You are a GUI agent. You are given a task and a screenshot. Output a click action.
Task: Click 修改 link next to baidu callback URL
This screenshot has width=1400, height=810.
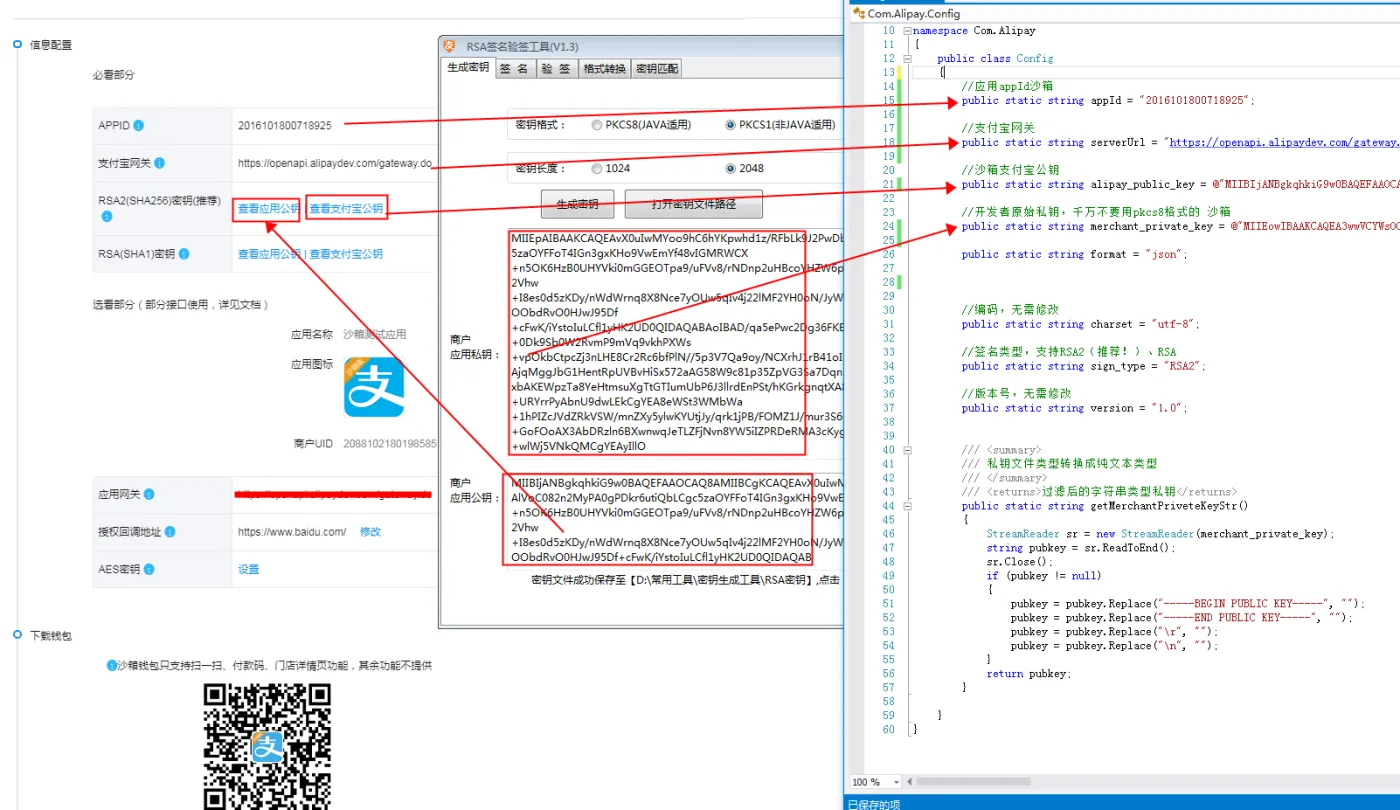tap(370, 532)
